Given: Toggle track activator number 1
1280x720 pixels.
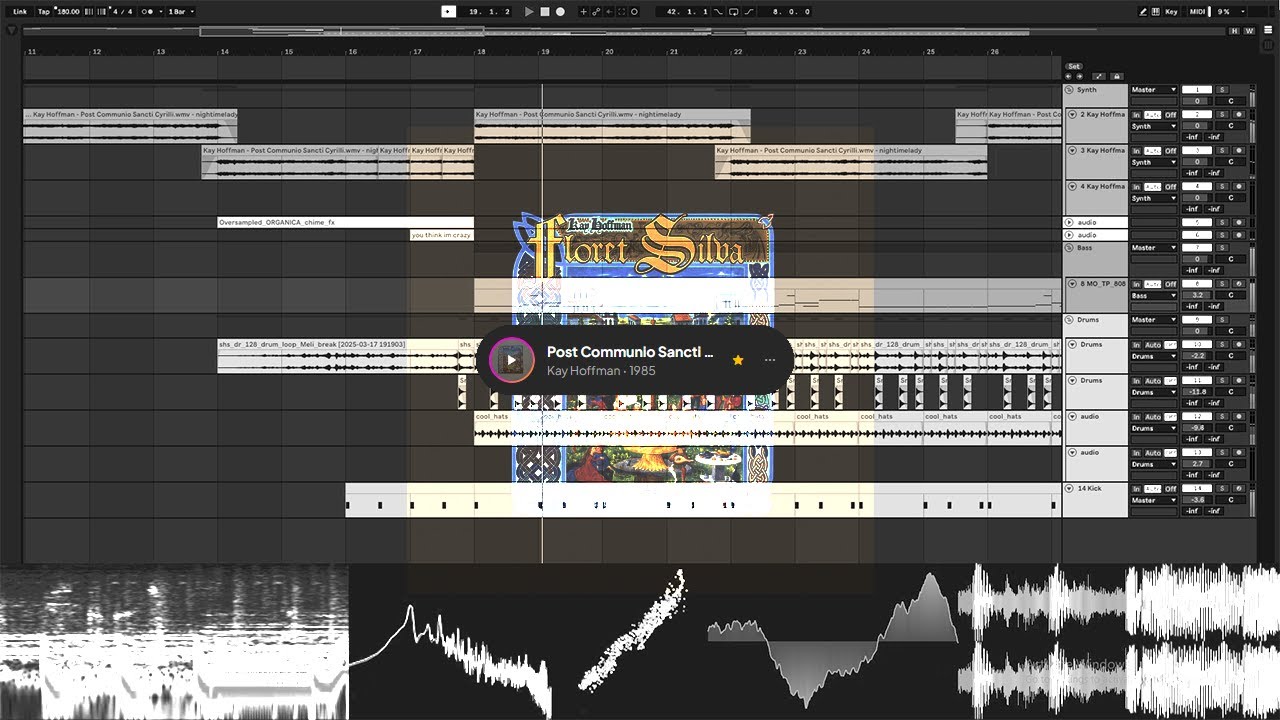Looking at the screenshot, I should 1197,90.
